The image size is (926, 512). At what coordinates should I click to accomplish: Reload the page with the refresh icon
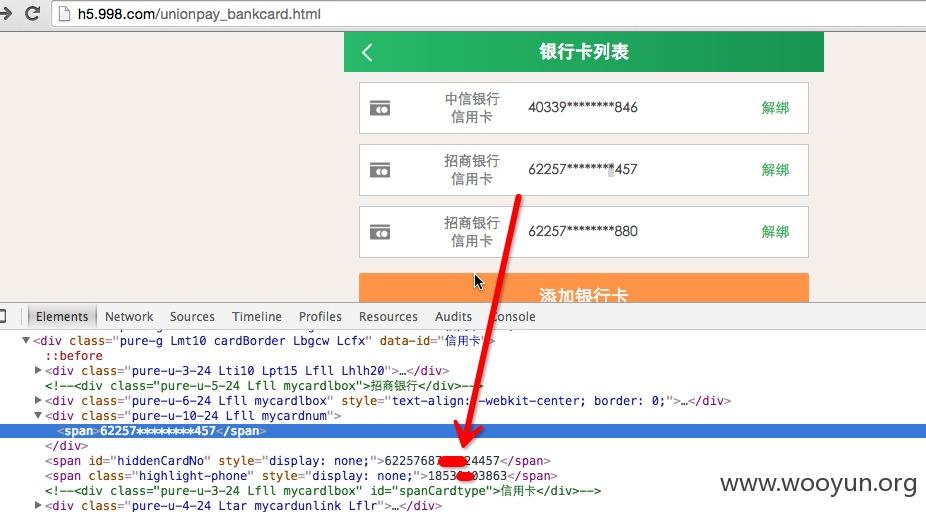coord(32,13)
